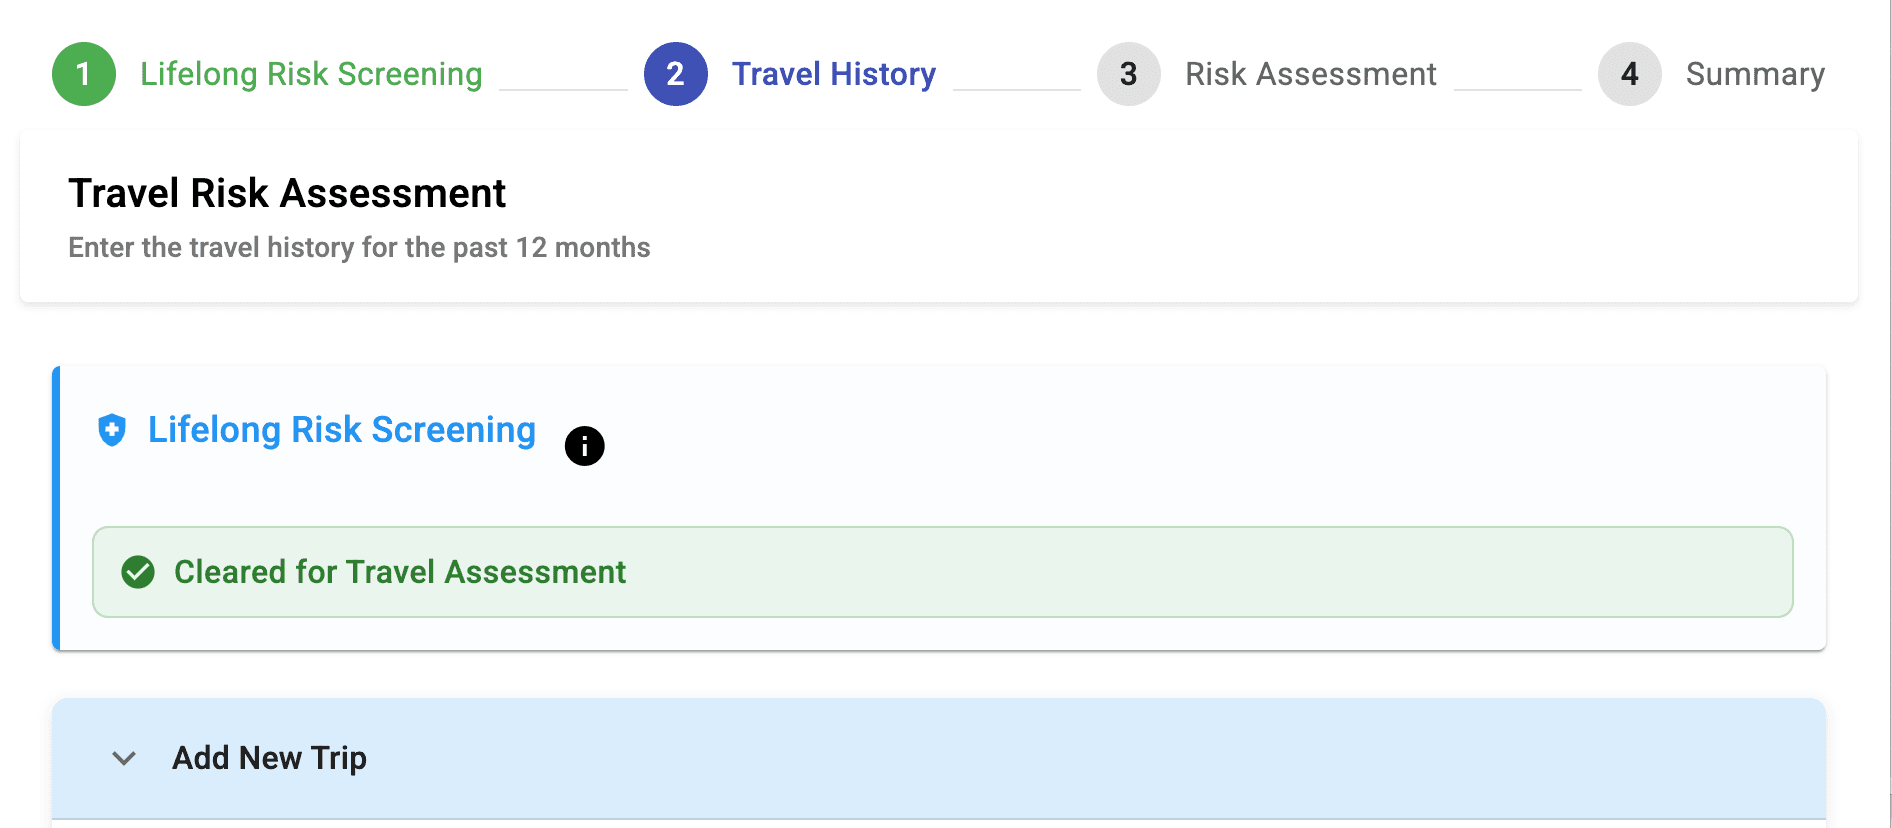Image resolution: width=1892 pixels, height=828 pixels.
Task: Go to the Summary step
Action: pos(1755,74)
